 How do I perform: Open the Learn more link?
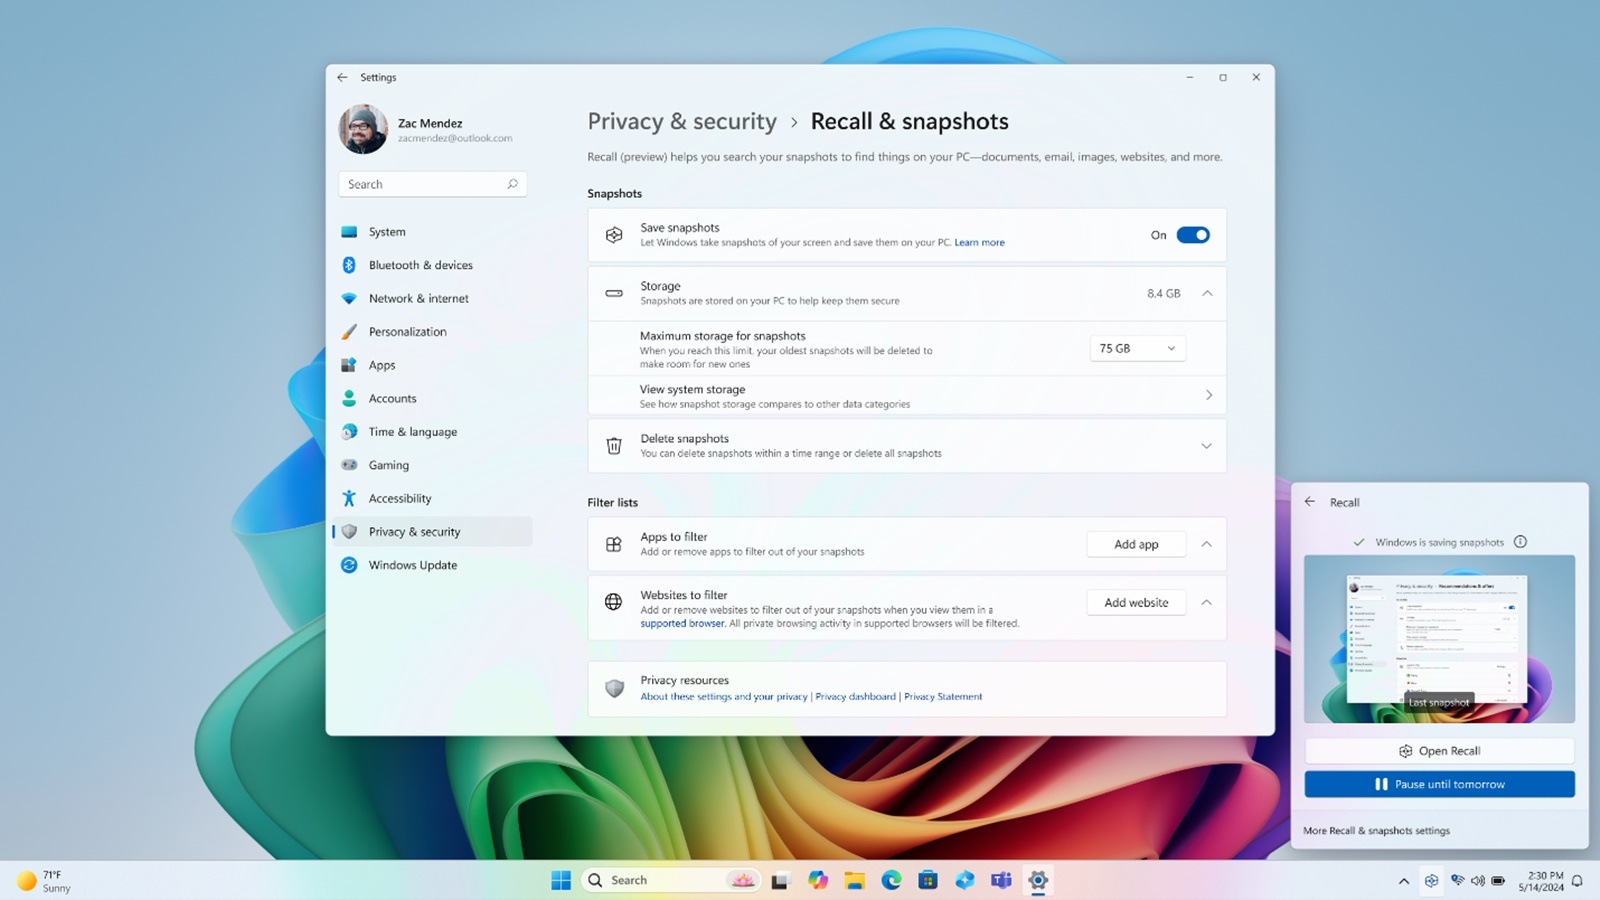(979, 242)
